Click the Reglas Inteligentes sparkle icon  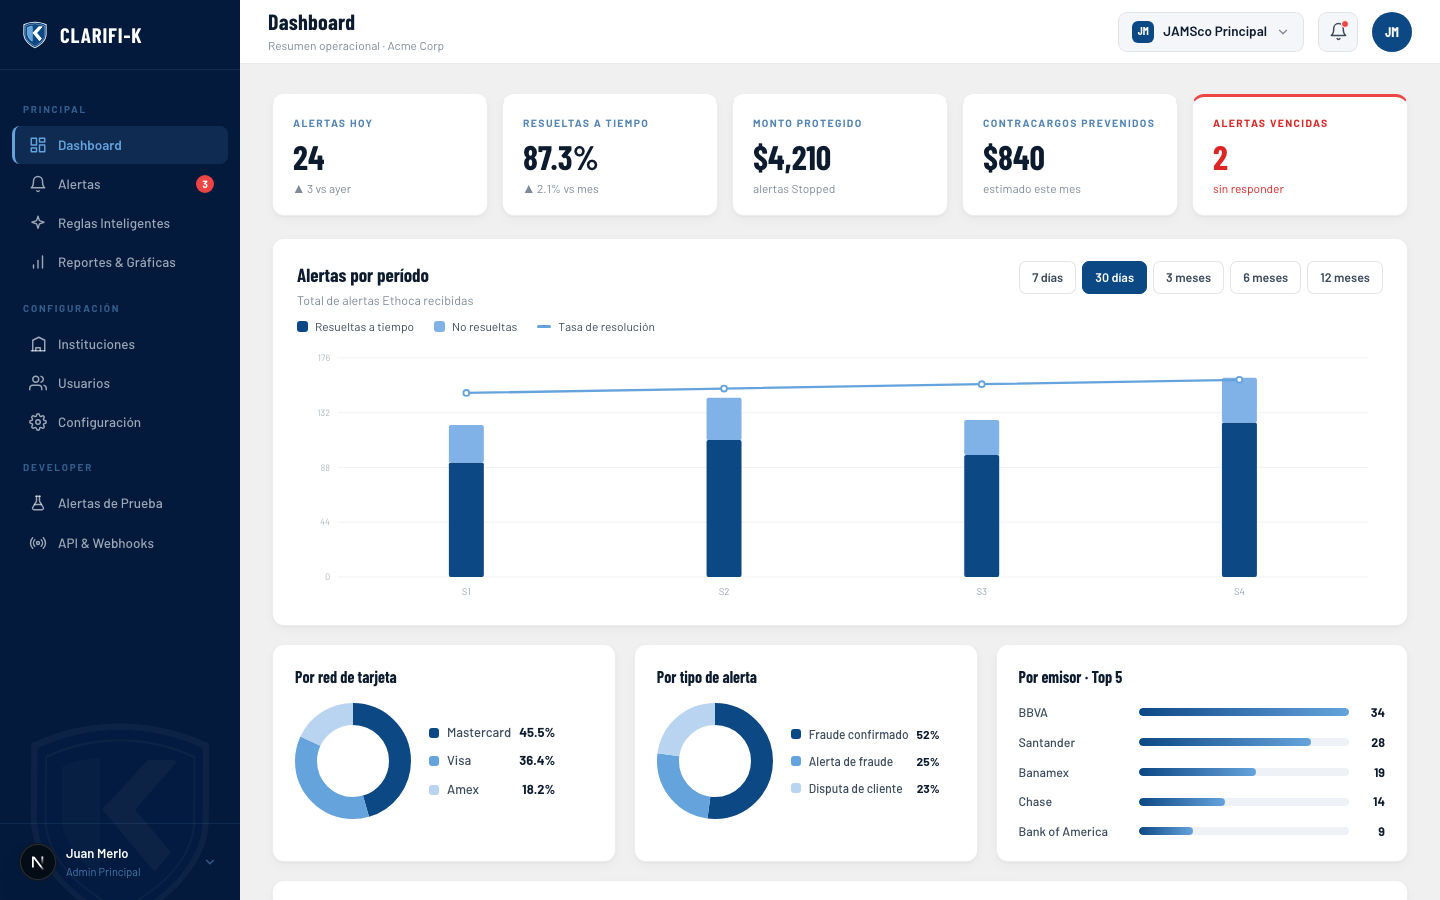coord(38,223)
